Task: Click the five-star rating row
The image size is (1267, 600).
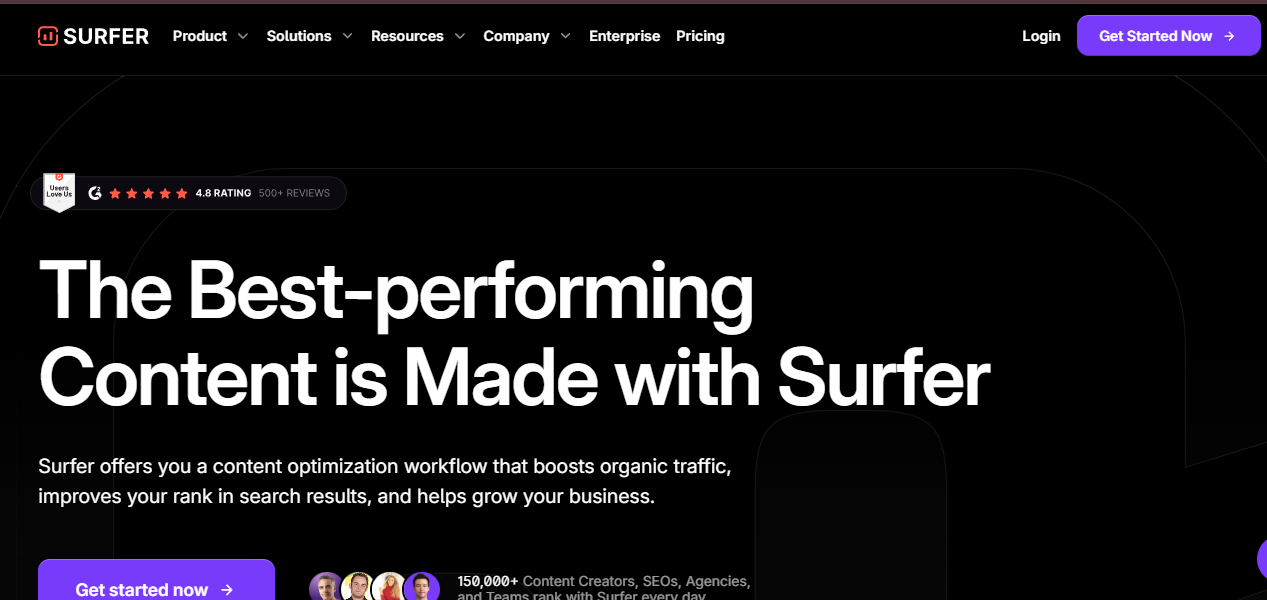Action: [148, 193]
